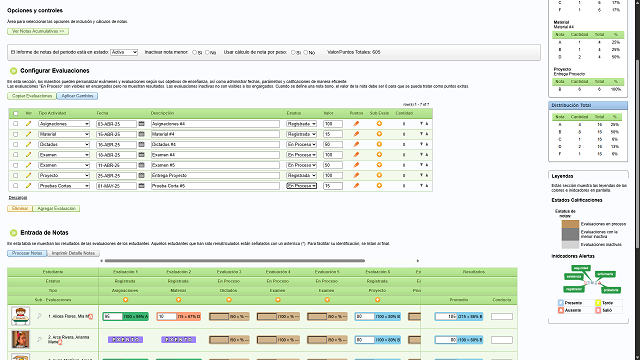Open calendar icon for Prueba Corta #5 date
640x360 pixels.
(x=142, y=186)
